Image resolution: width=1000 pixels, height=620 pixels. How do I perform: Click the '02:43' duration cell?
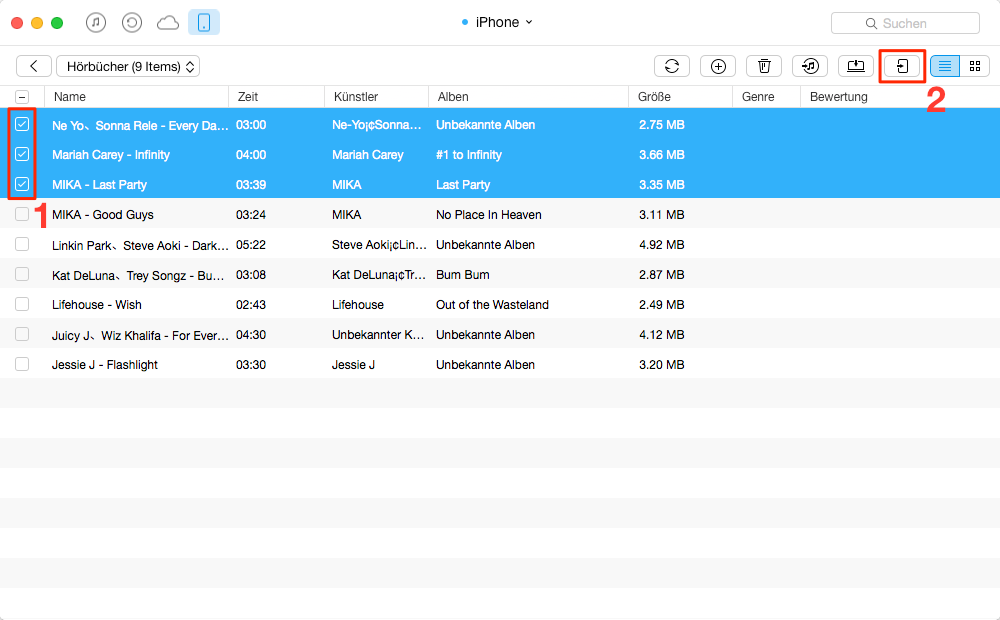[251, 305]
